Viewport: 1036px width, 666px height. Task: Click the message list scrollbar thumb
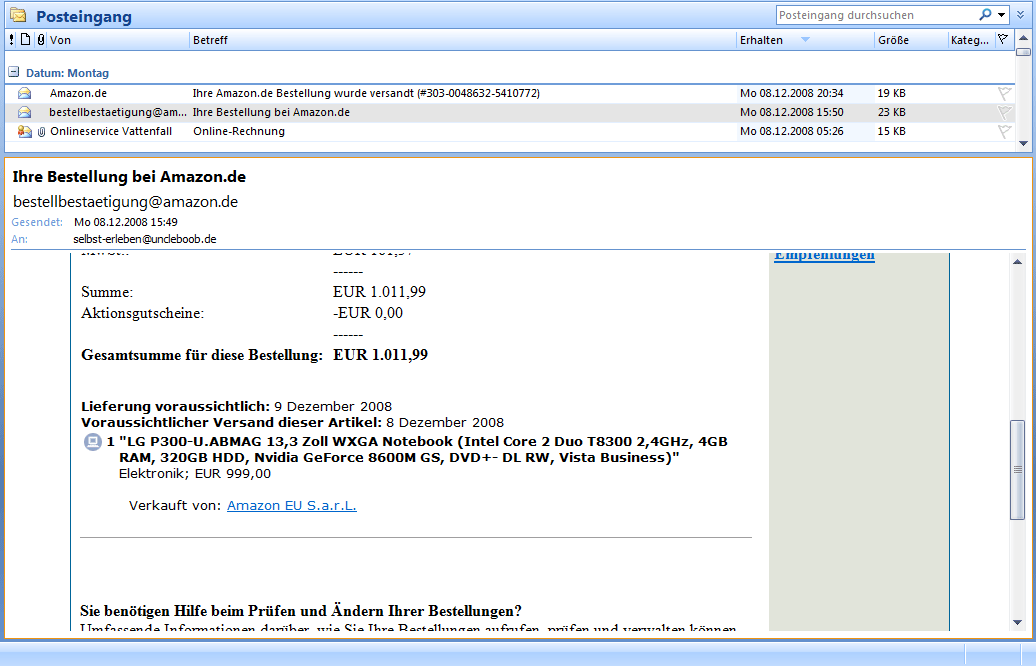1023,52
